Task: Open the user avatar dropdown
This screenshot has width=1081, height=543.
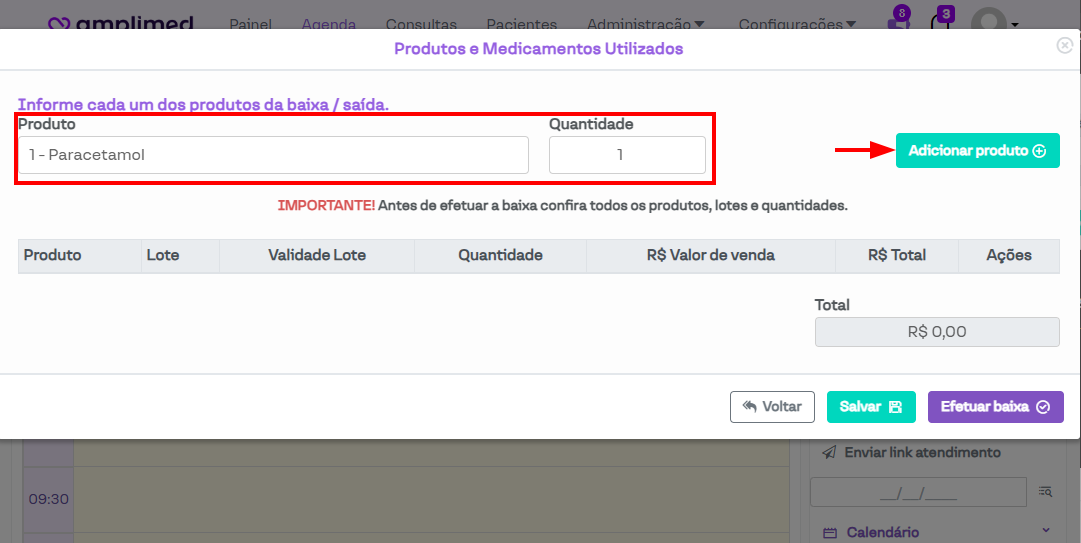Action: [x=993, y=22]
